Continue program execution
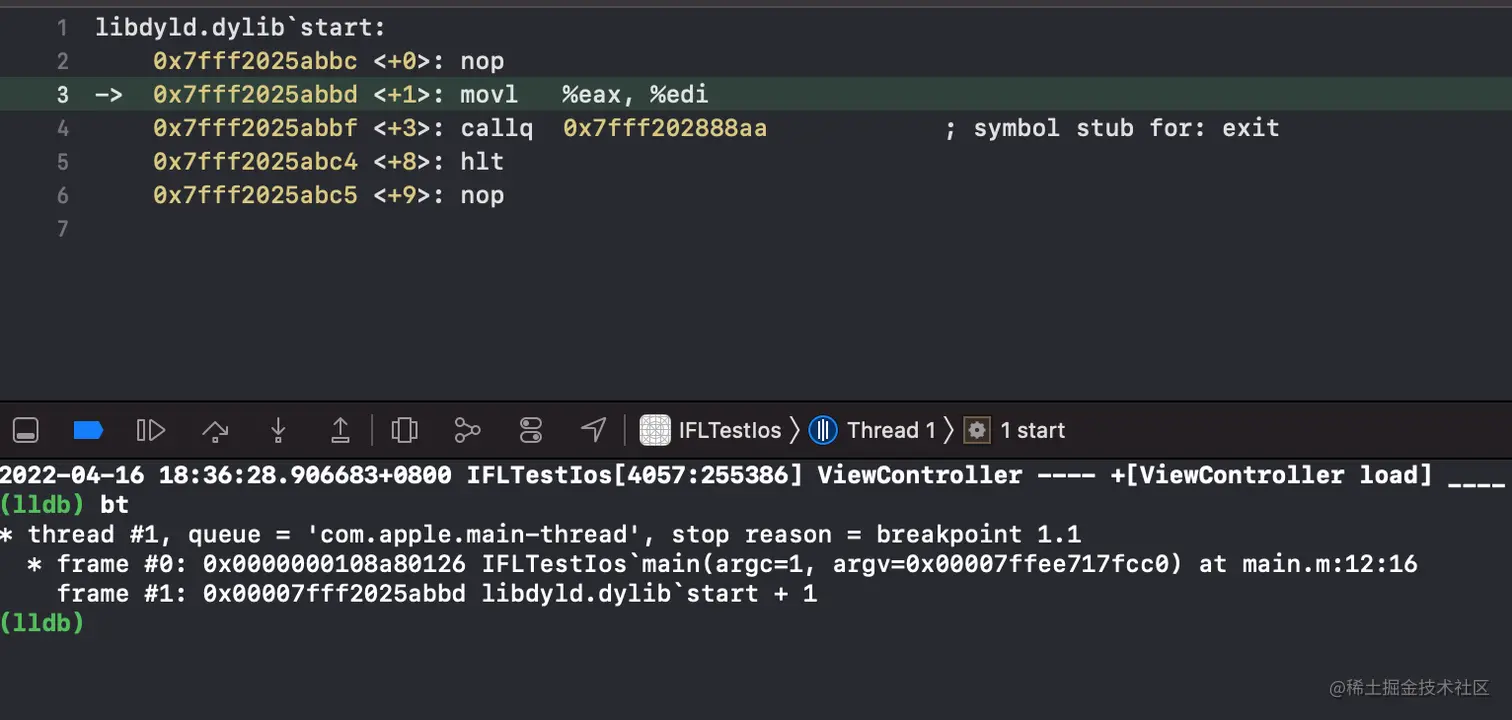Viewport: 1512px width, 720px height. coord(150,431)
